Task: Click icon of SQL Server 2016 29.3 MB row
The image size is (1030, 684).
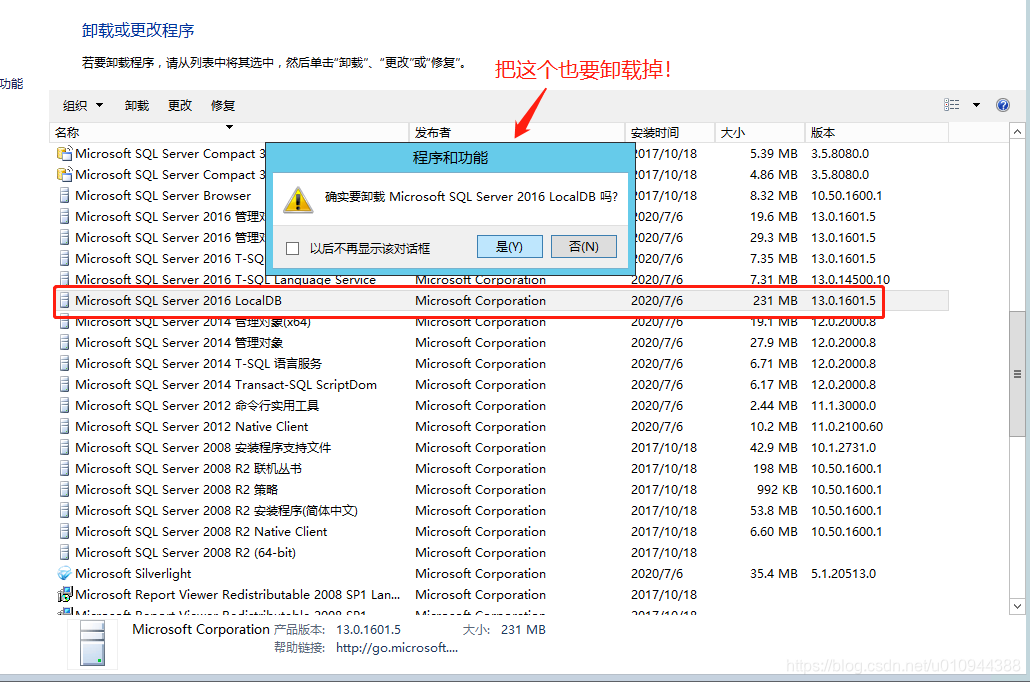Action: [x=64, y=238]
